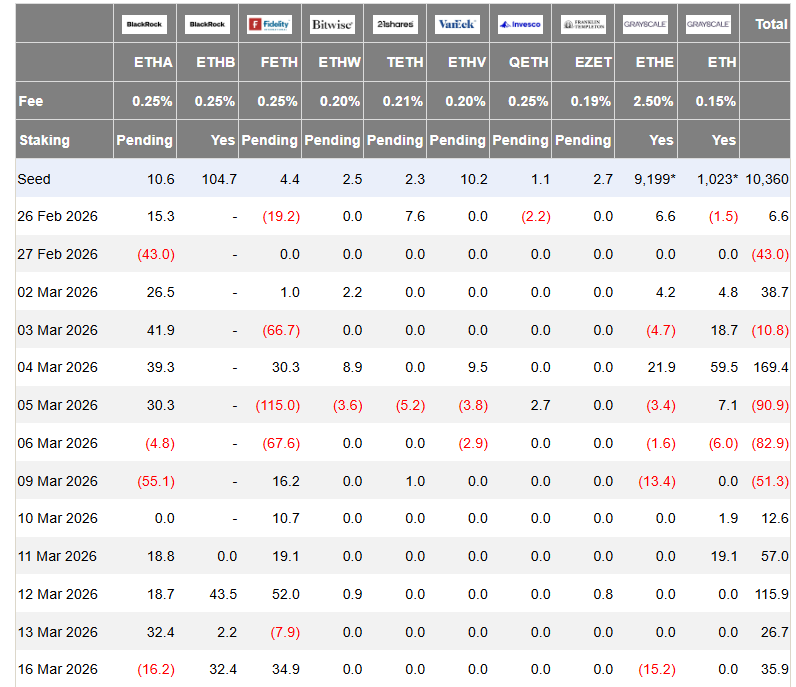Click the BlackRock logo above ETHB
796x687 pixels.
point(207,24)
